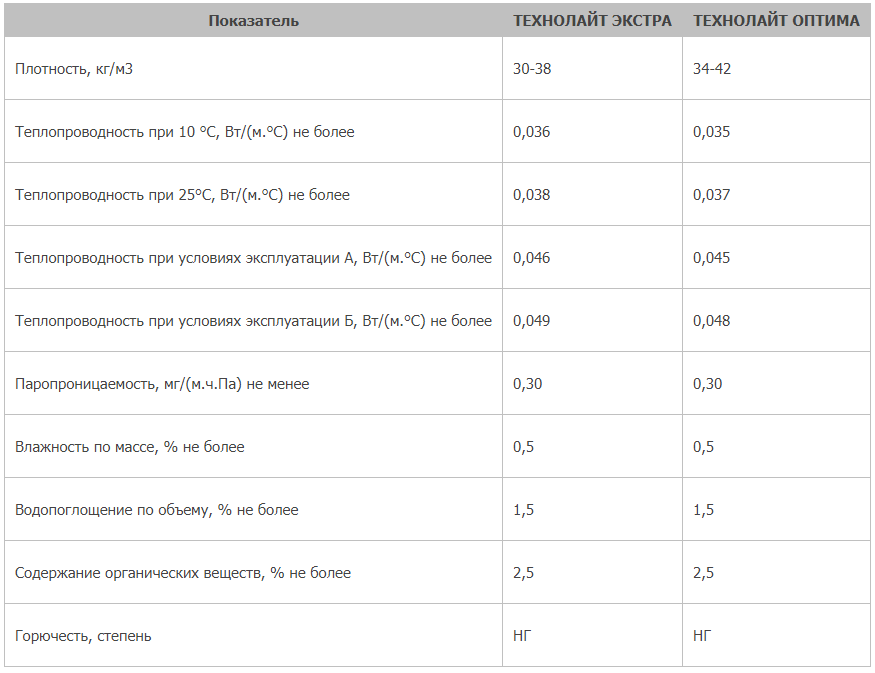875x673 pixels.
Task: Click the 'Горючесть, степень' row label
Action: (x=83, y=636)
